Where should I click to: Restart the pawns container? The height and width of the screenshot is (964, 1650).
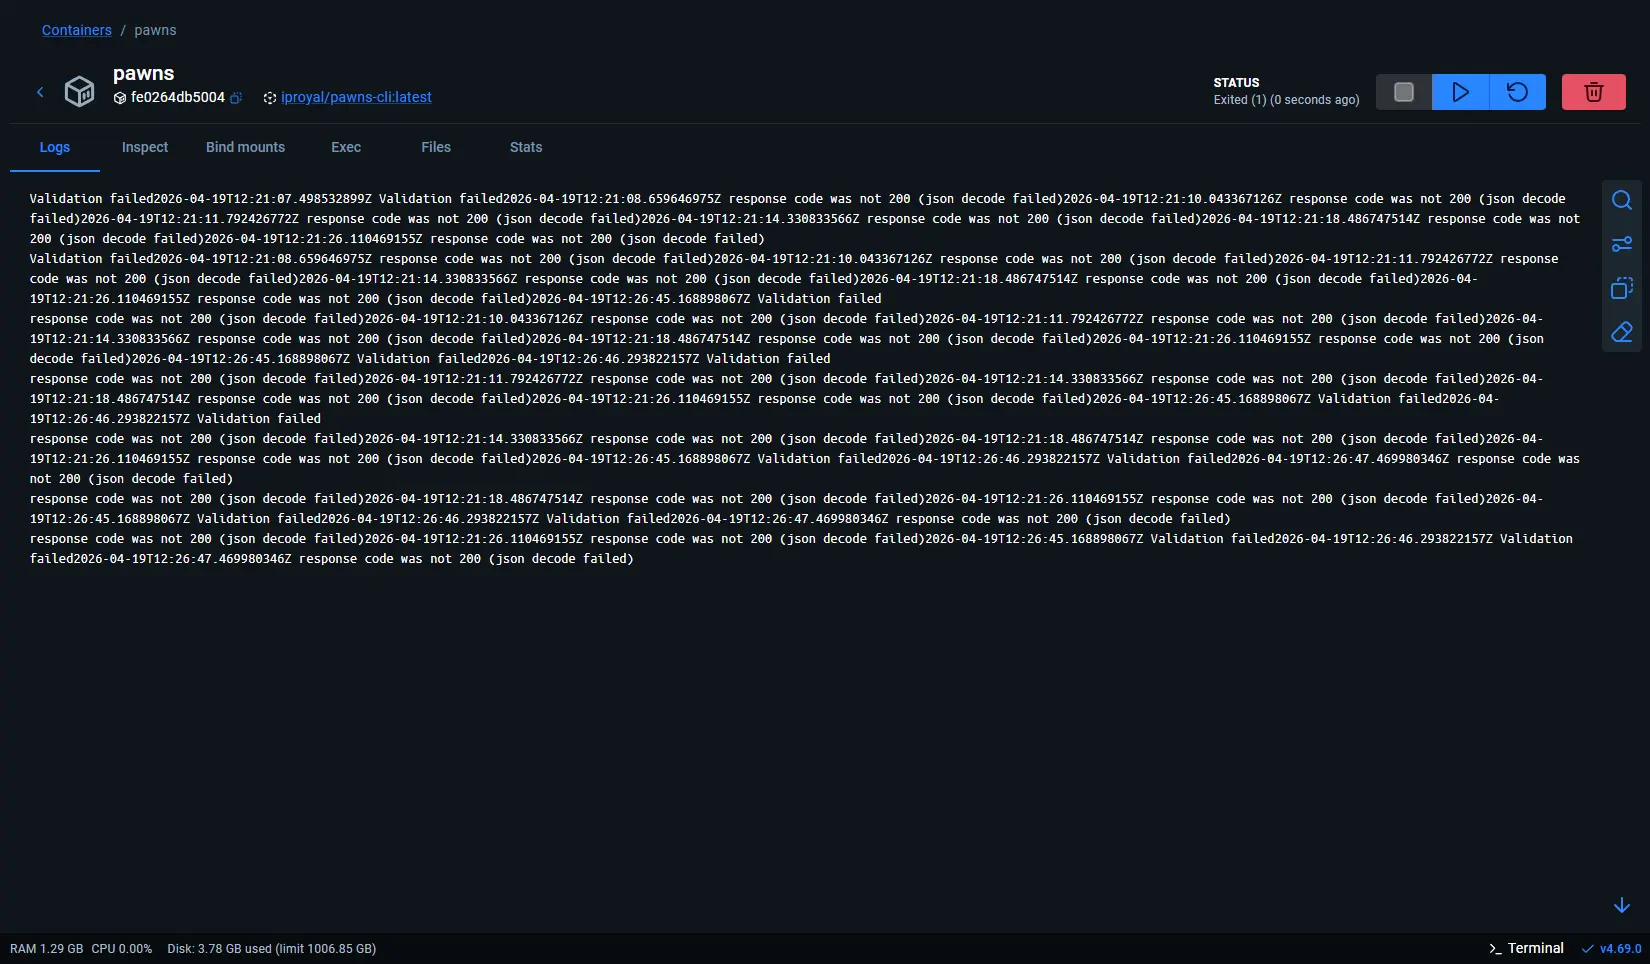click(x=1518, y=92)
